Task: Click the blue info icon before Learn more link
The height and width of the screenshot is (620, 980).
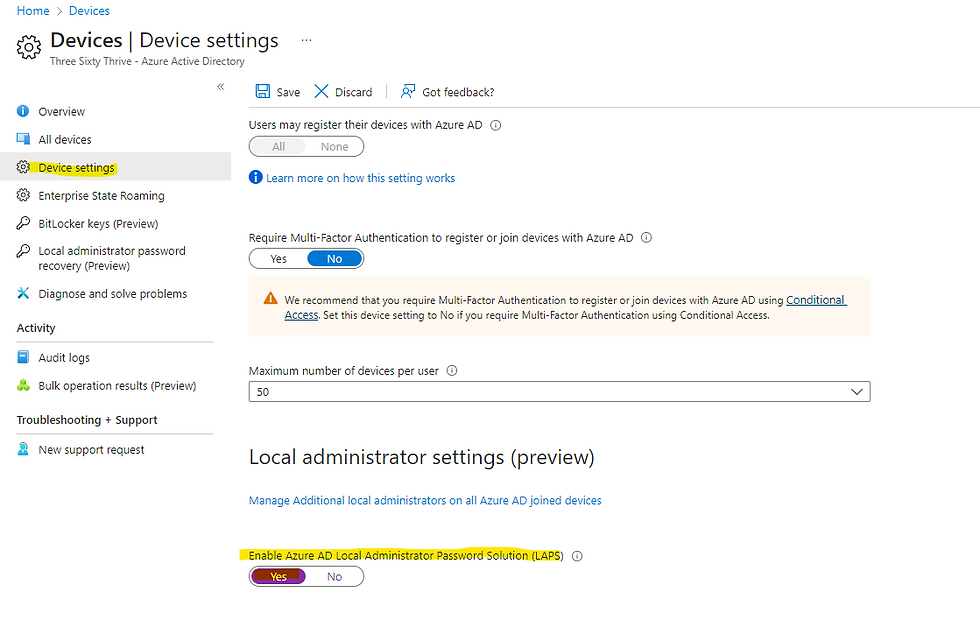Action: pos(256,178)
